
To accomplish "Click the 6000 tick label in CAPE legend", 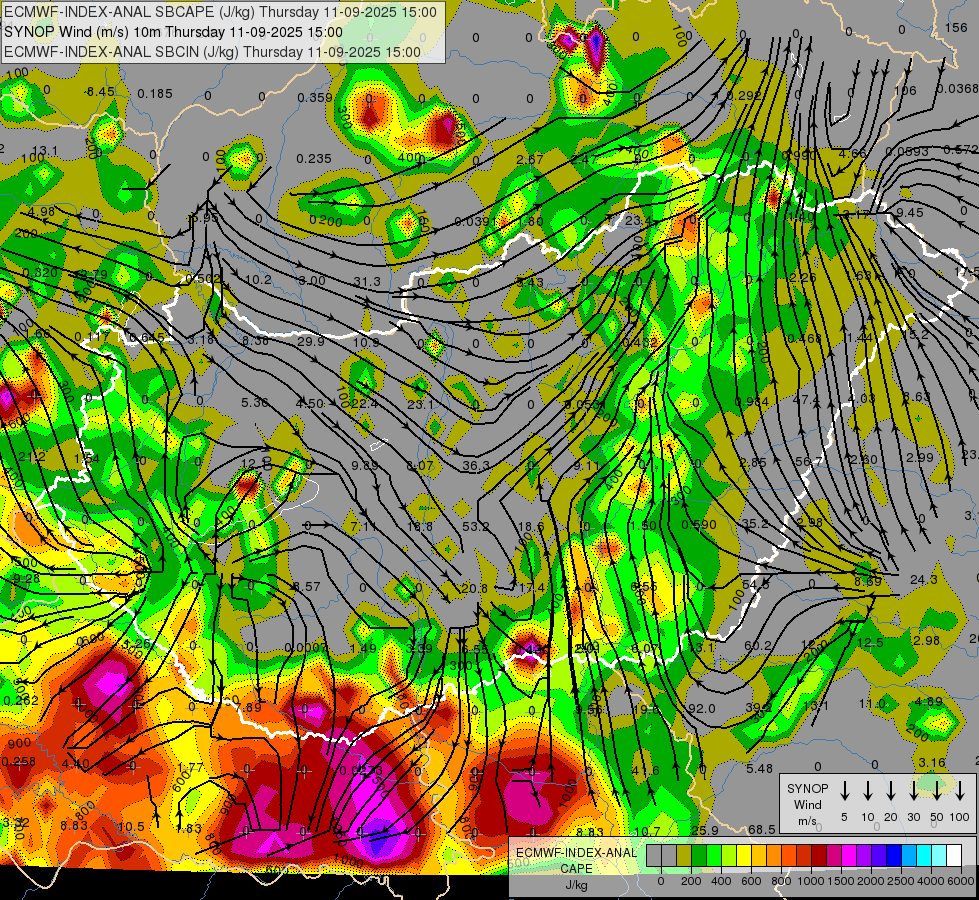I will click(961, 881).
